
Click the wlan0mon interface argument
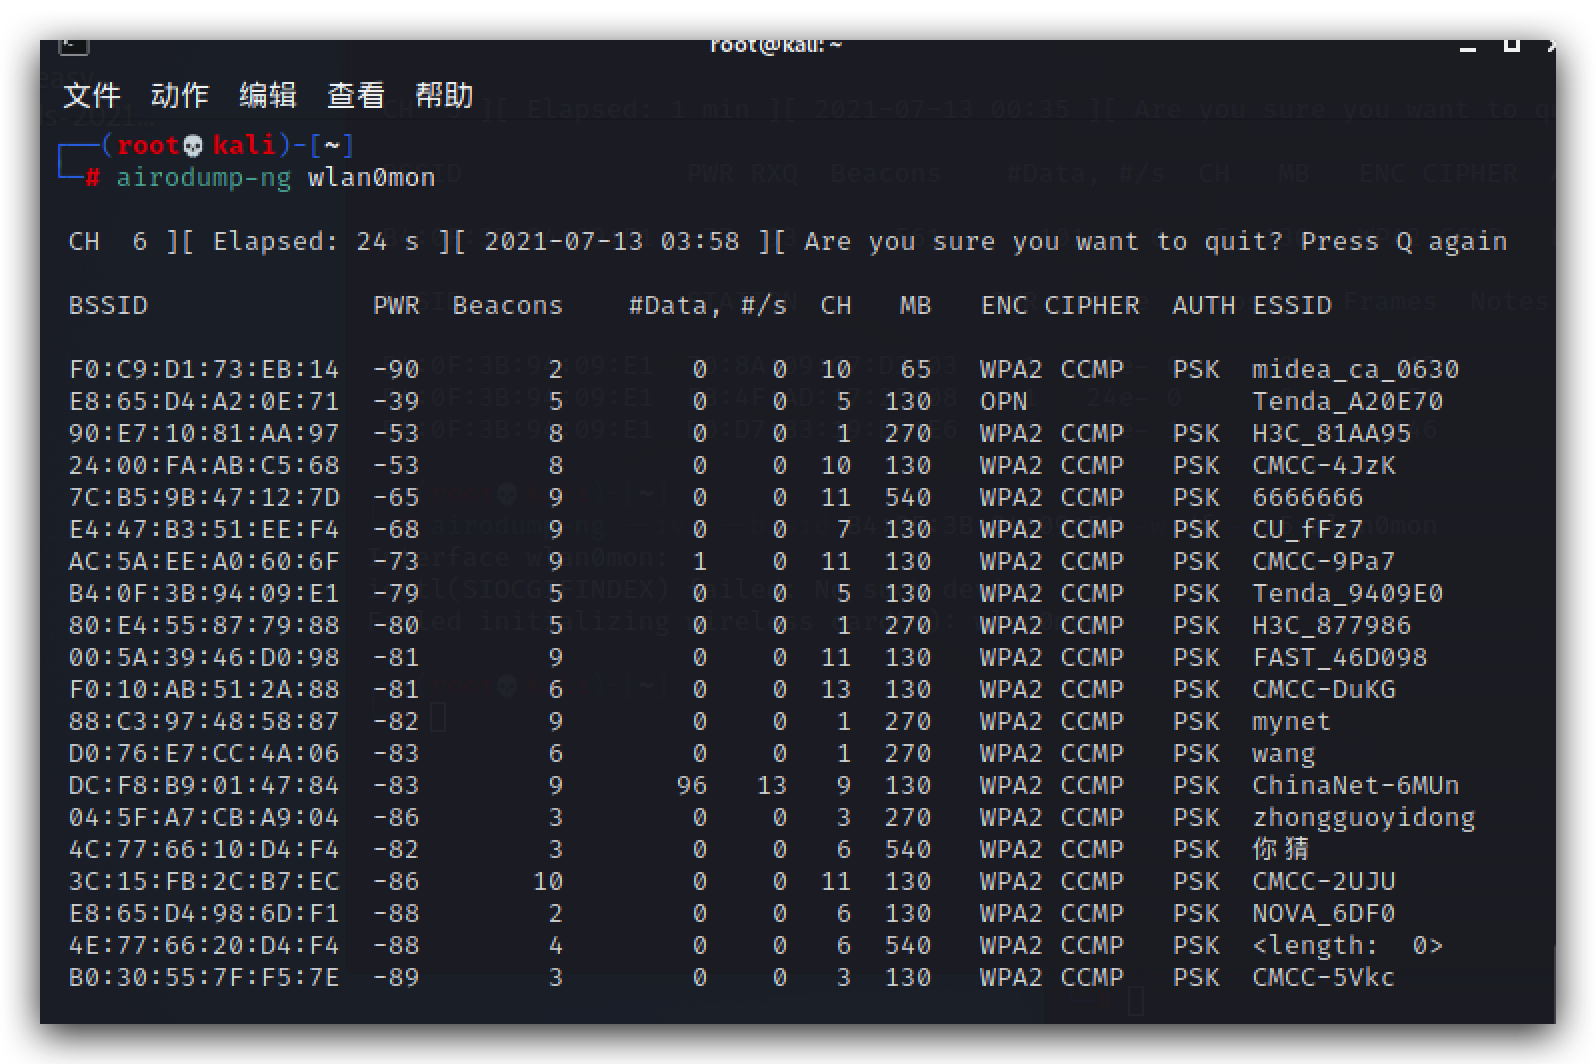tap(372, 178)
